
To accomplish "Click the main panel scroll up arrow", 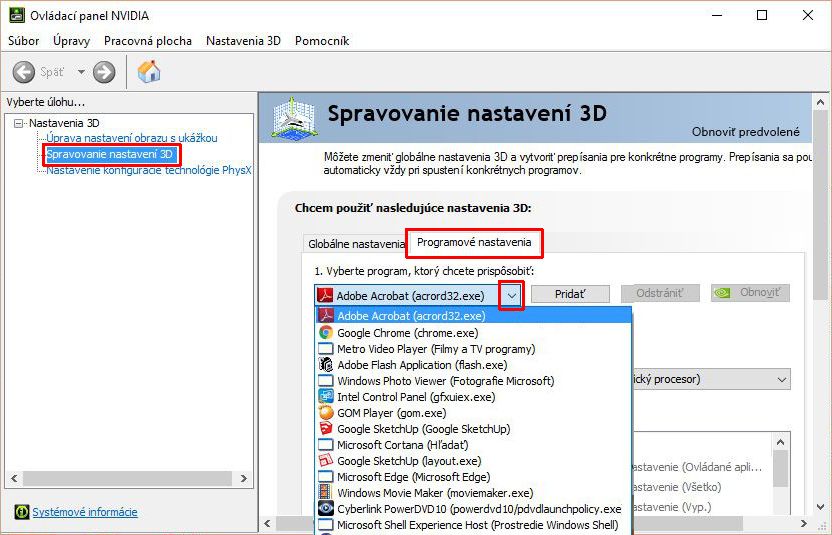I will tap(820, 102).
